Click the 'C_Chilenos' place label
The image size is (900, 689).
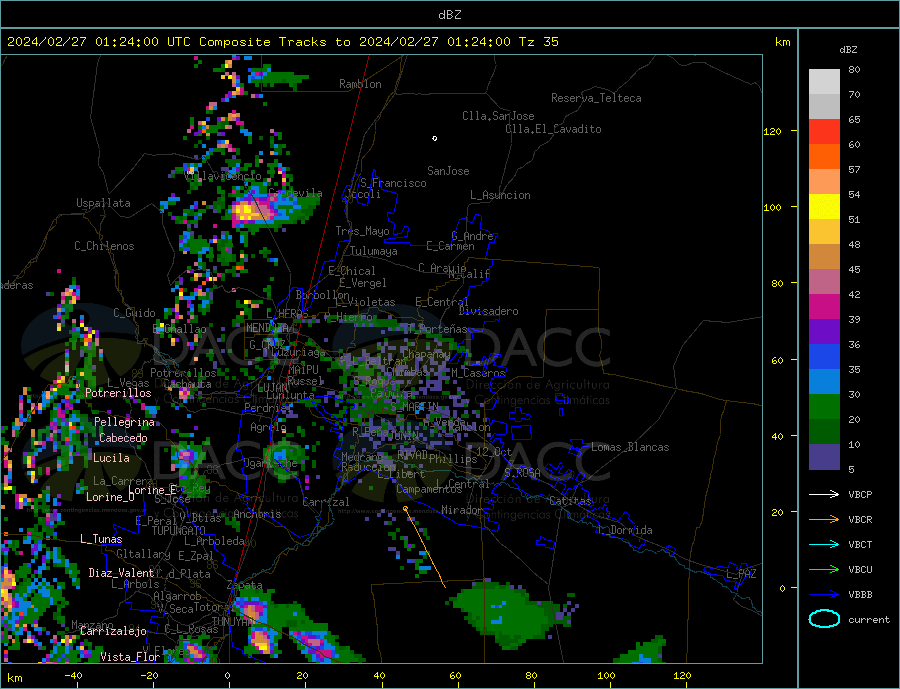(104, 246)
